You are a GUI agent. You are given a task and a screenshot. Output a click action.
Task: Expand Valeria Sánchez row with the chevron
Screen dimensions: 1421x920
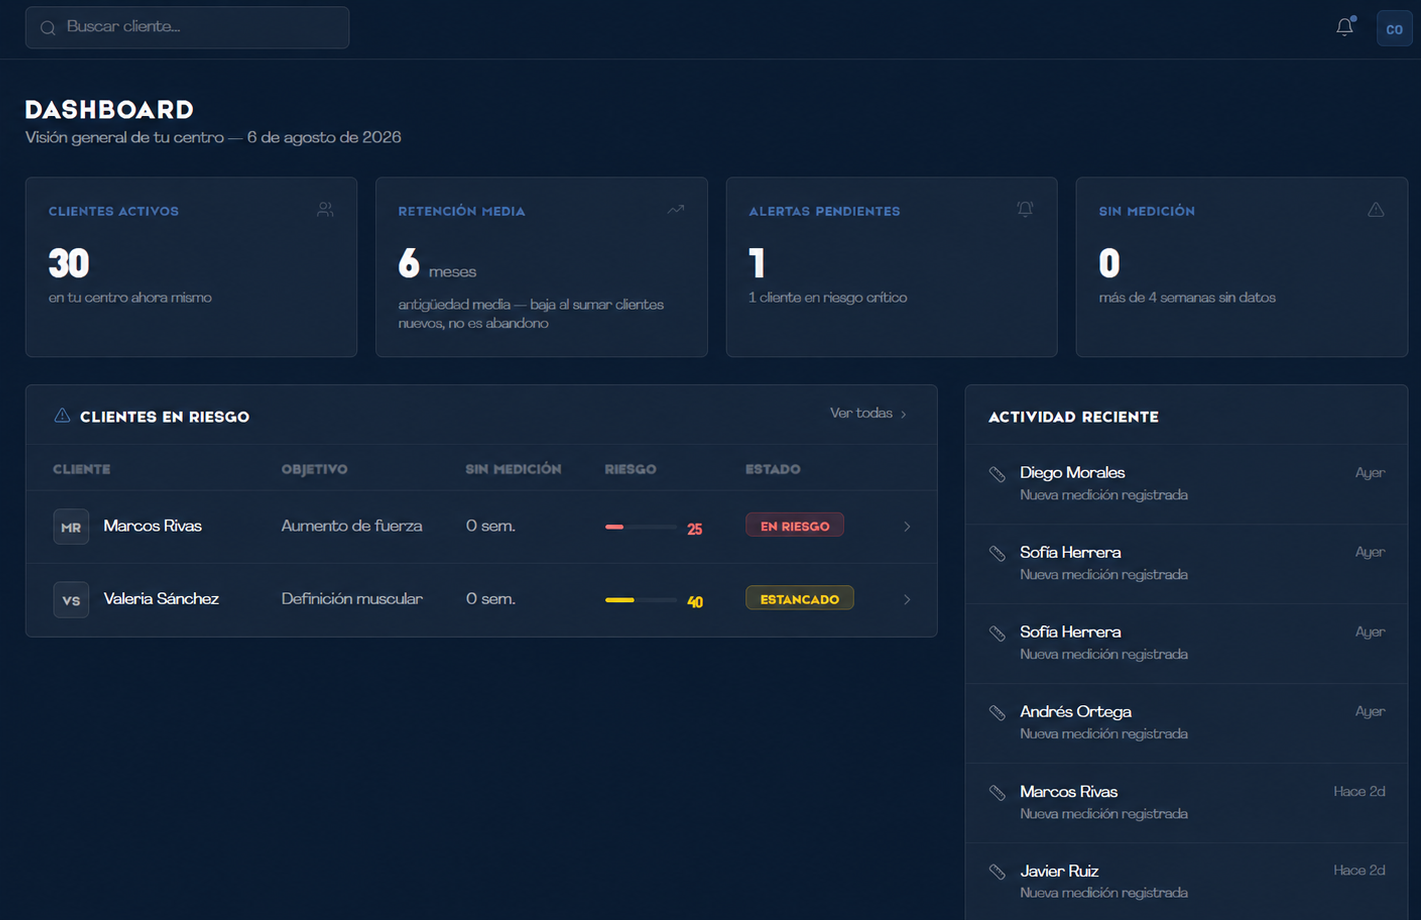click(x=907, y=600)
